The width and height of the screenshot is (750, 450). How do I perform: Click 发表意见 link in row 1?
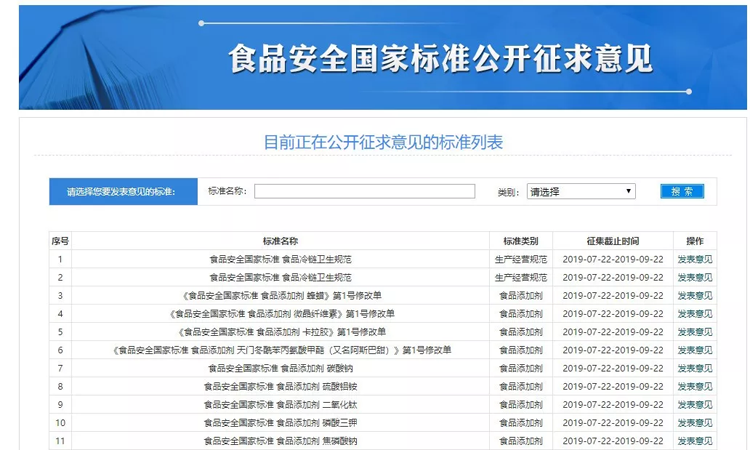(x=695, y=259)
